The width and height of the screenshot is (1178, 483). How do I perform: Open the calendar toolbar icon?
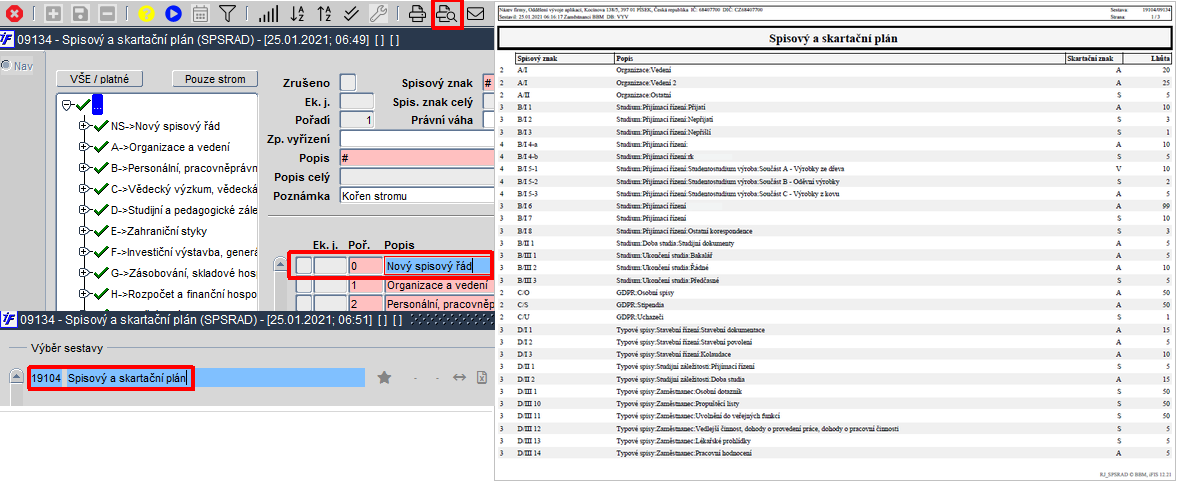point(200,13)
